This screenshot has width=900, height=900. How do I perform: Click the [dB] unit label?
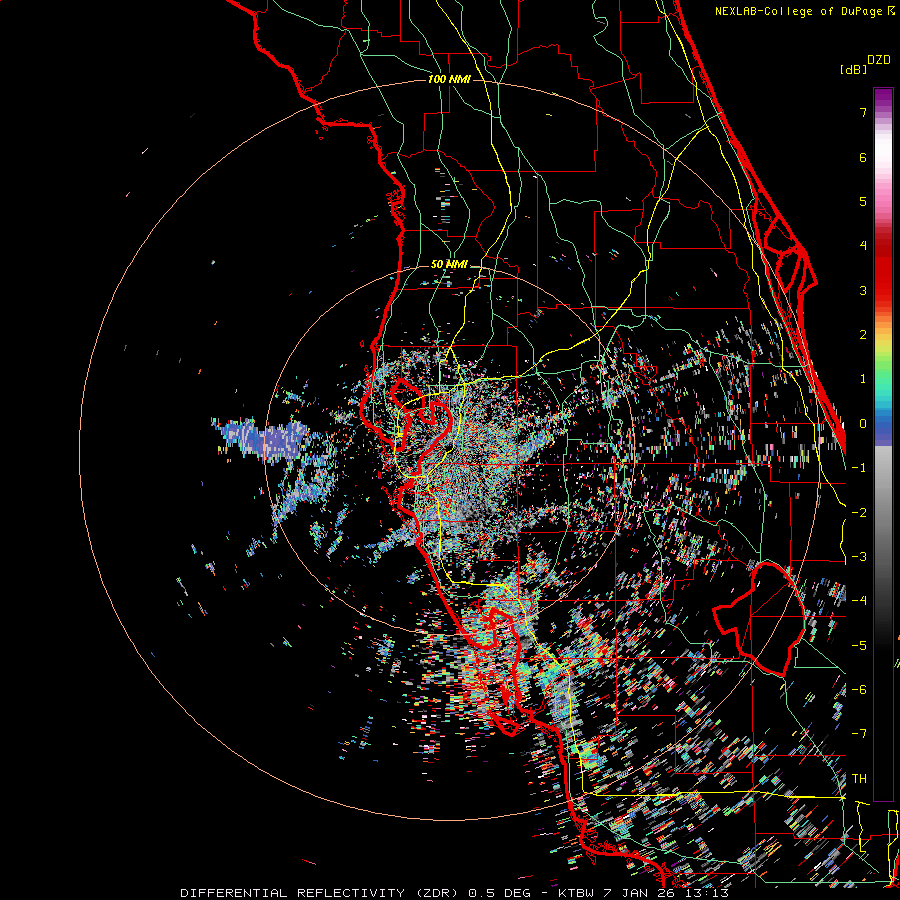[x=853, y=69]
